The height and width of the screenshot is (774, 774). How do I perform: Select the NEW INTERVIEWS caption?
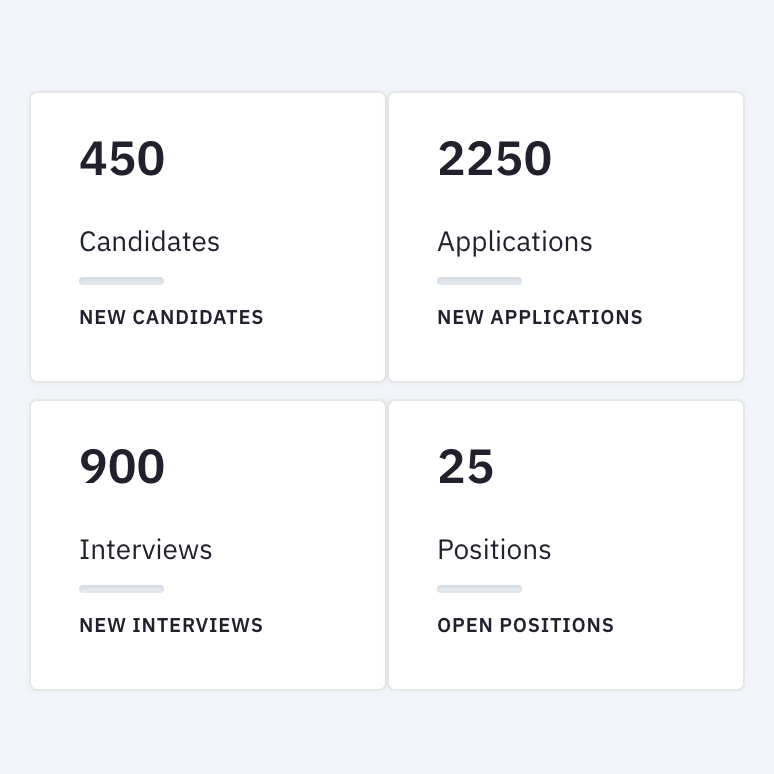click(x=171, y=626)
